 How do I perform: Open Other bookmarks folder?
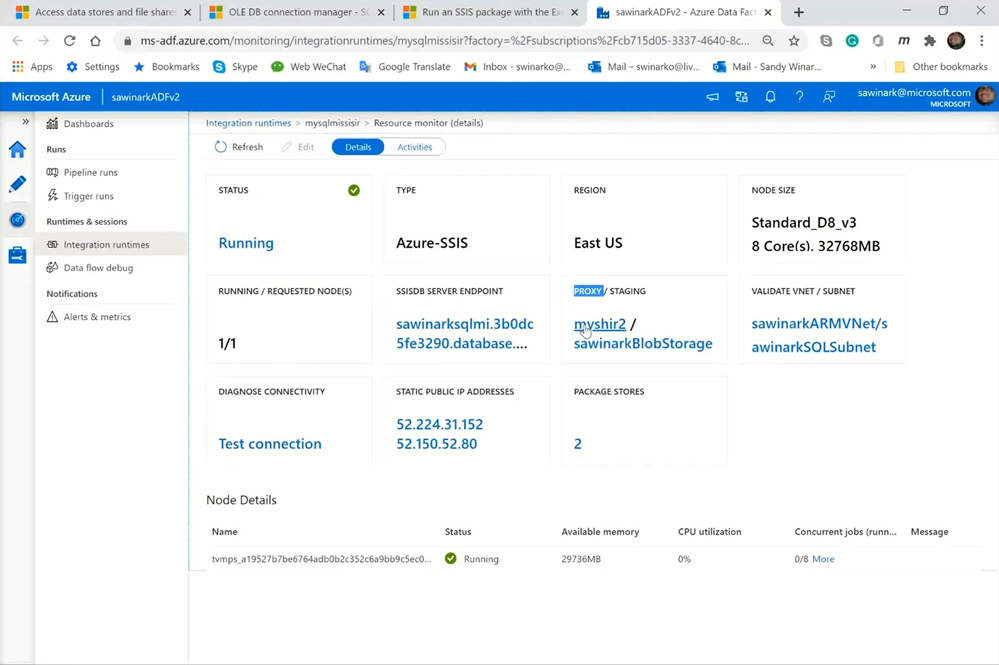940,66
